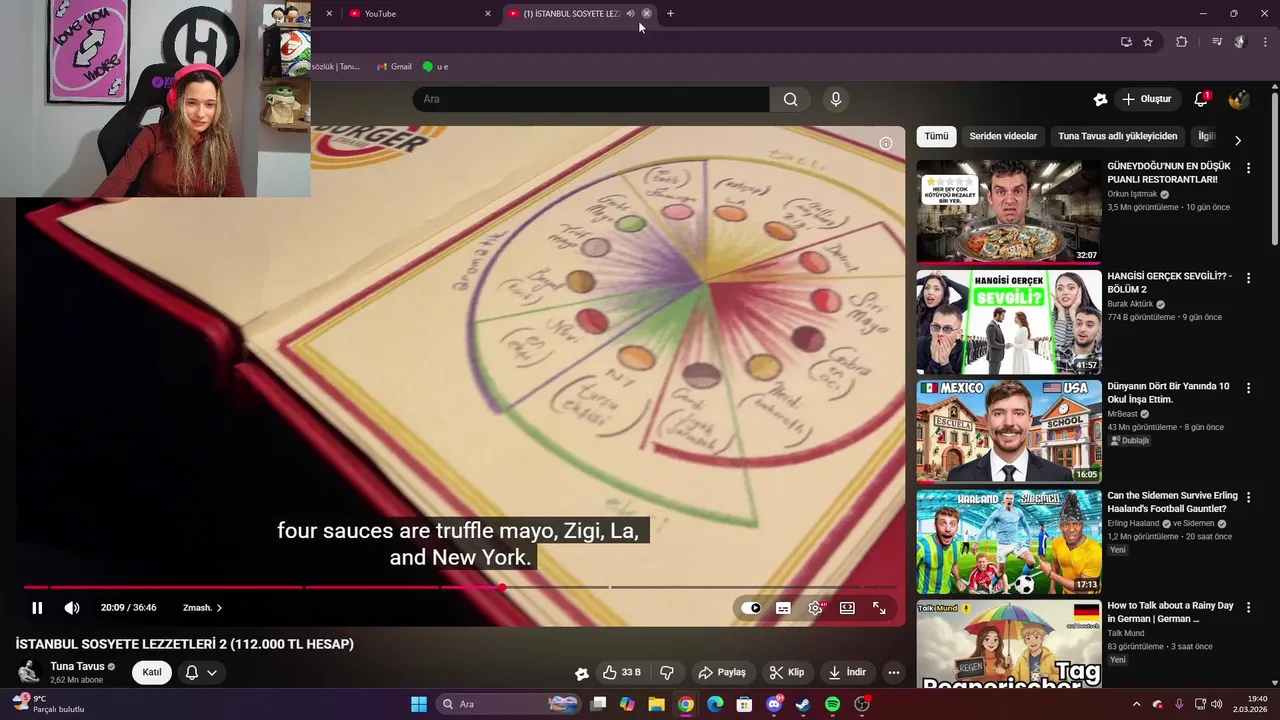Viewport: 1280px width, 720px height.
Task: Open the player settings gear
Action: tap(816, 608)
